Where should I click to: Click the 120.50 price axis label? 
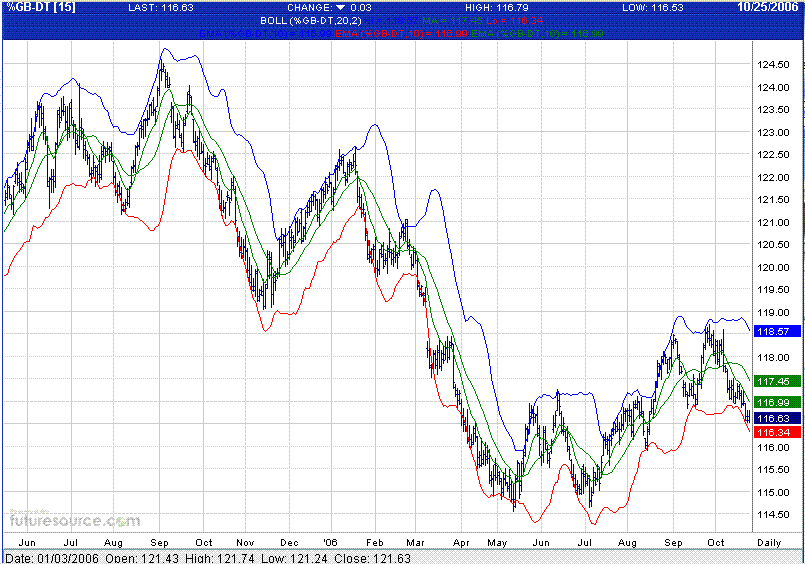click(x=774, y=245)
